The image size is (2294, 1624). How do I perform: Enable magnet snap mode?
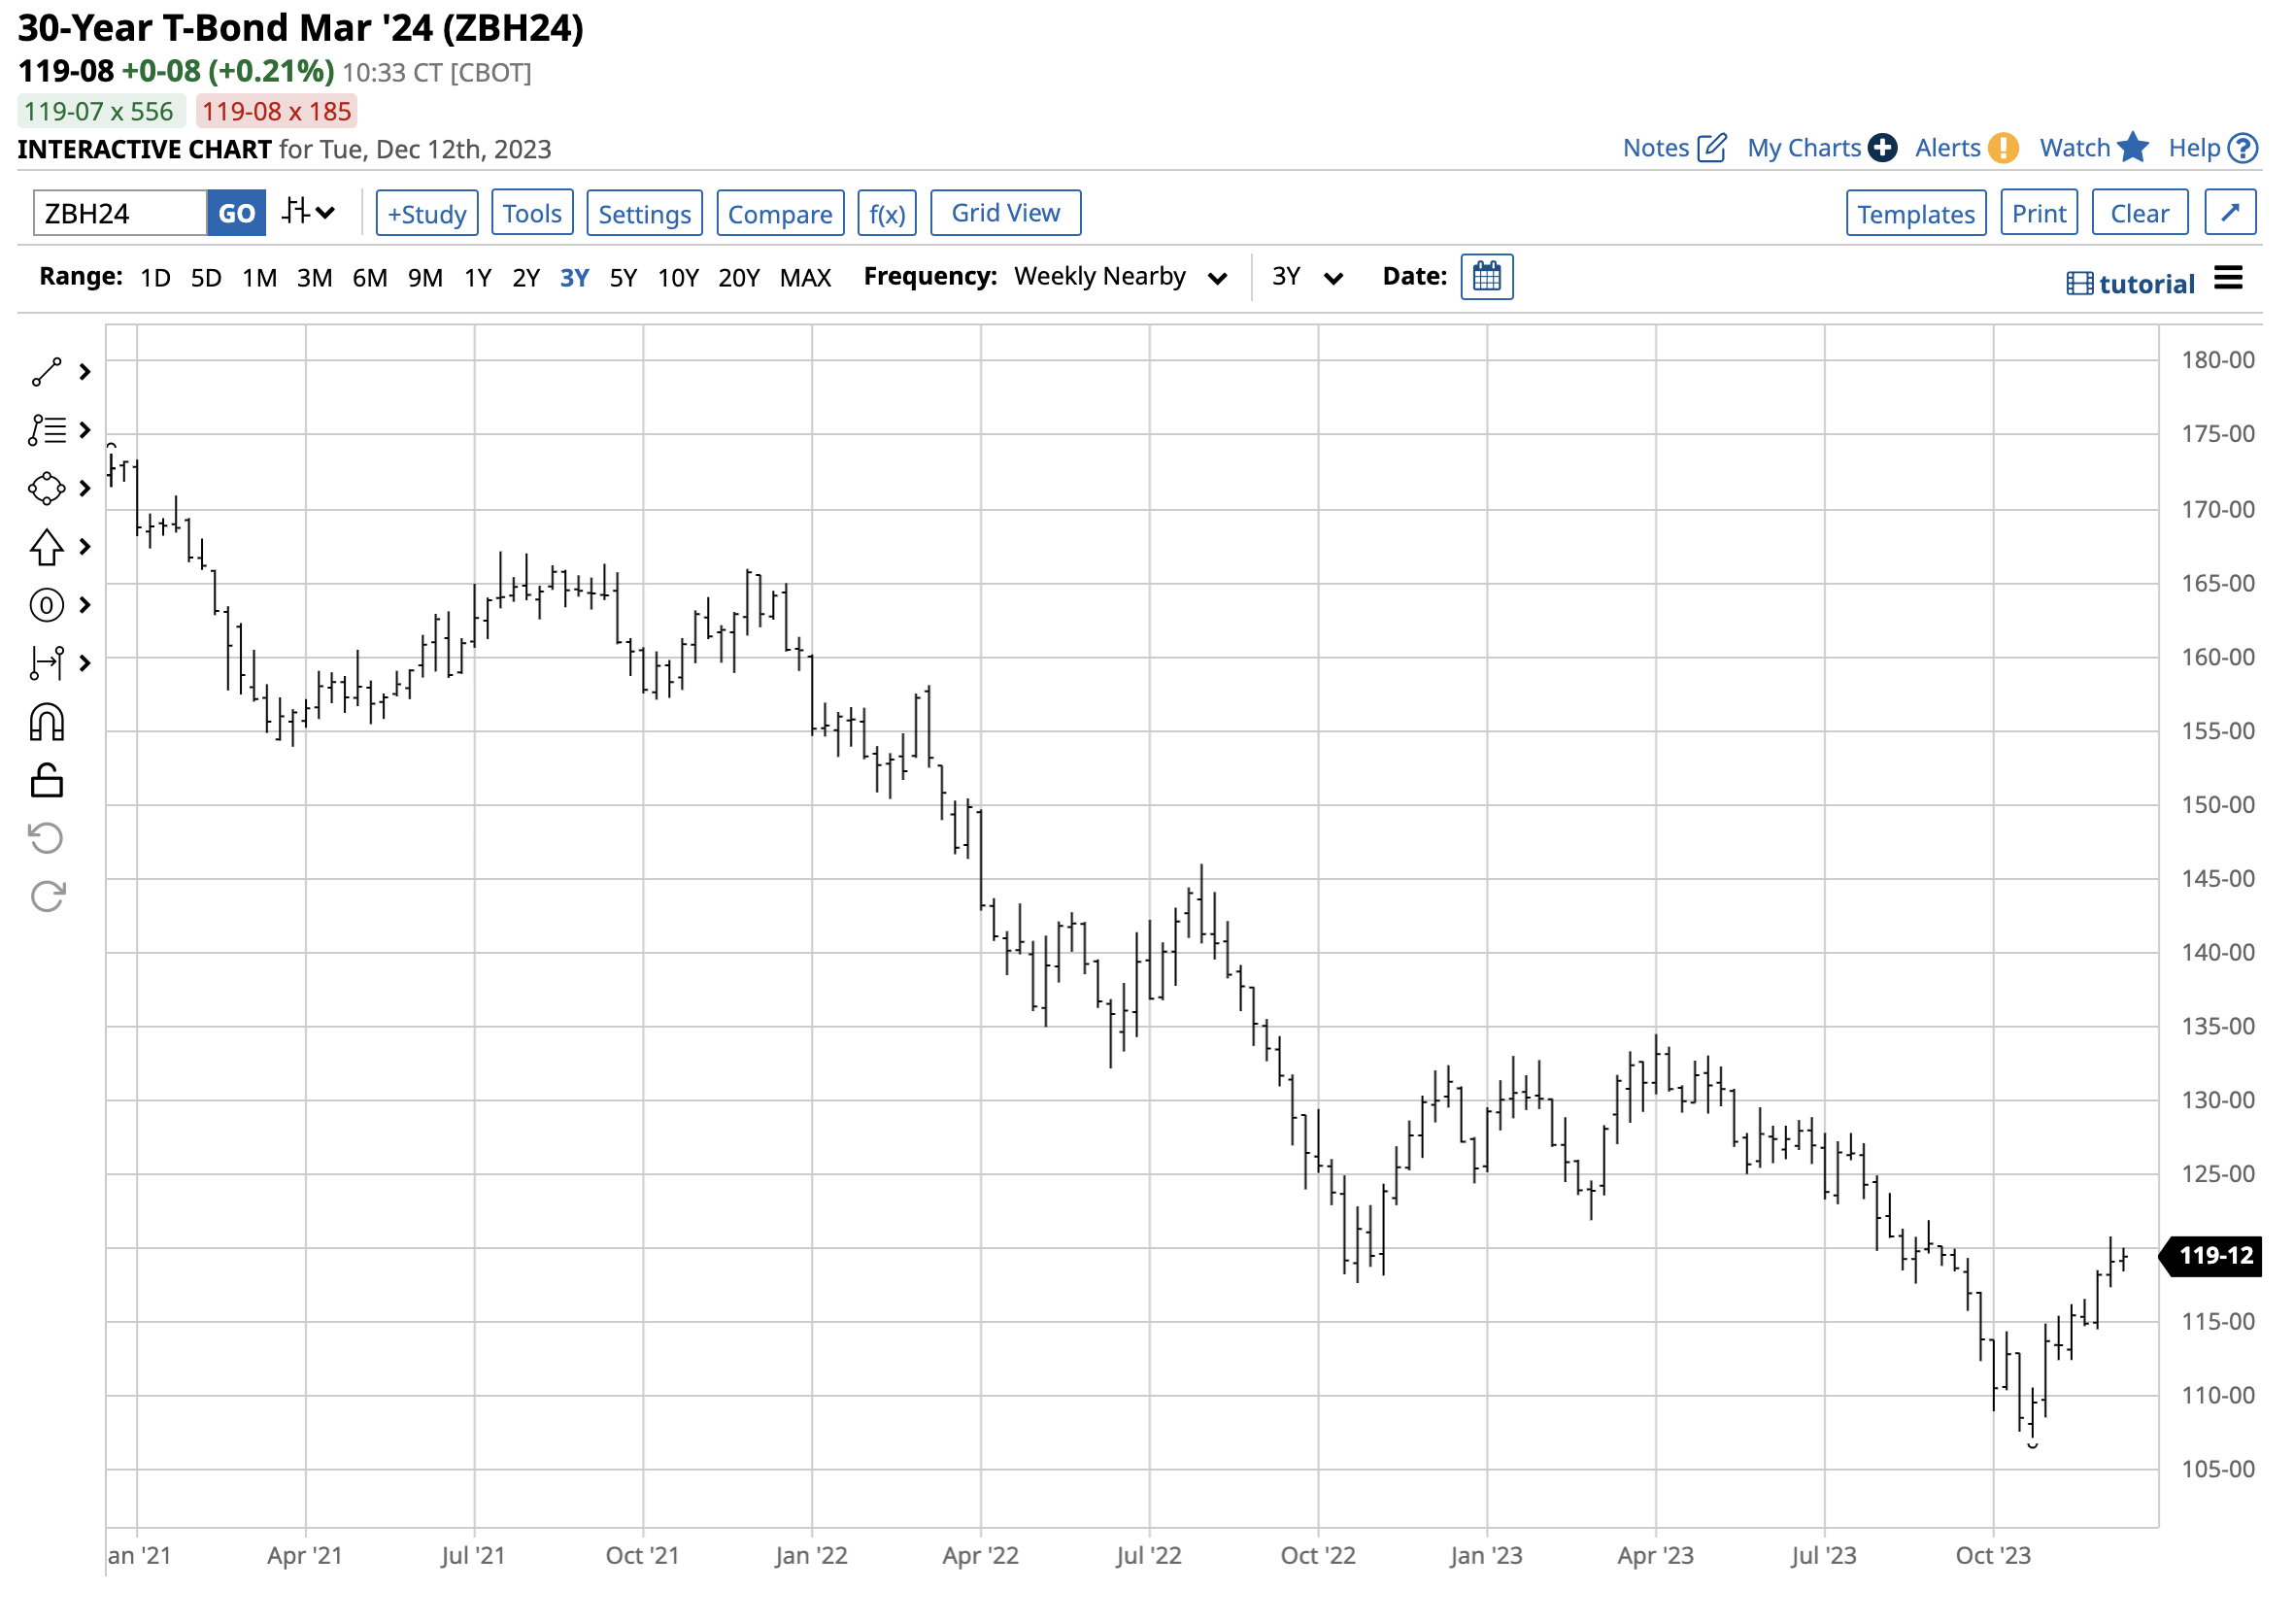coord(45,722)
